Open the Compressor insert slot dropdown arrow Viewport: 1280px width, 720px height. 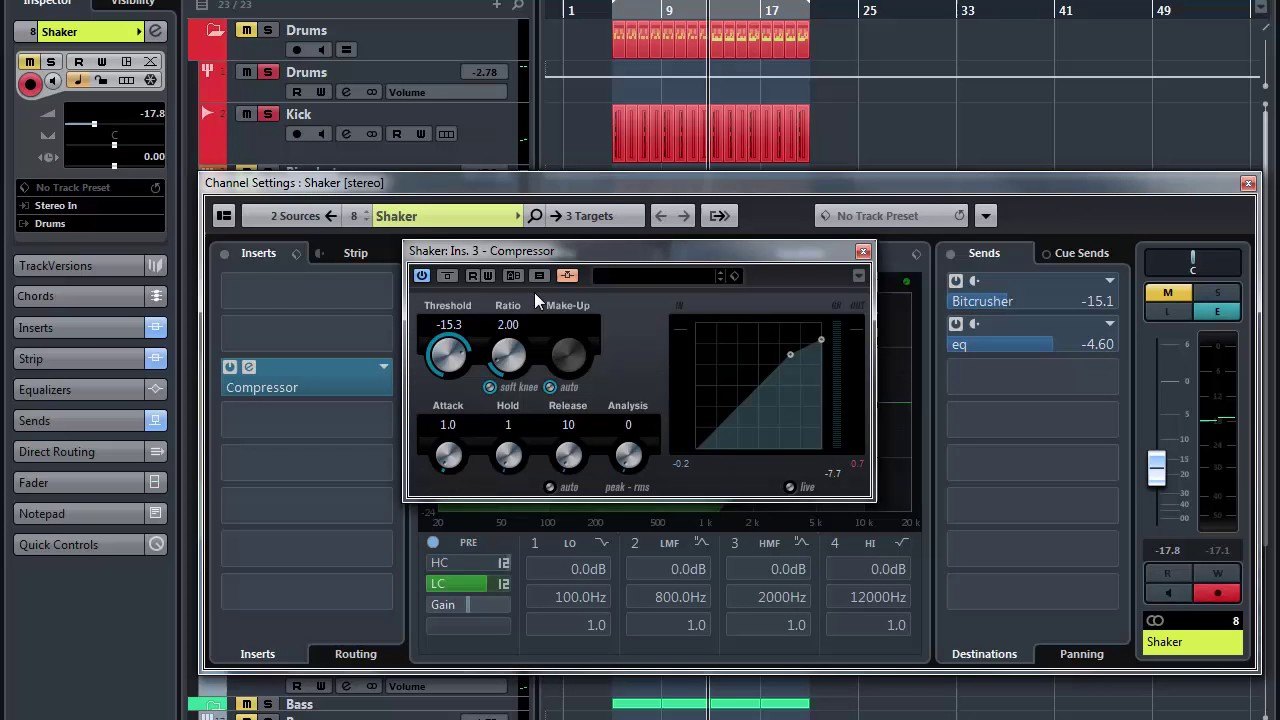click(x=383, y=367)
